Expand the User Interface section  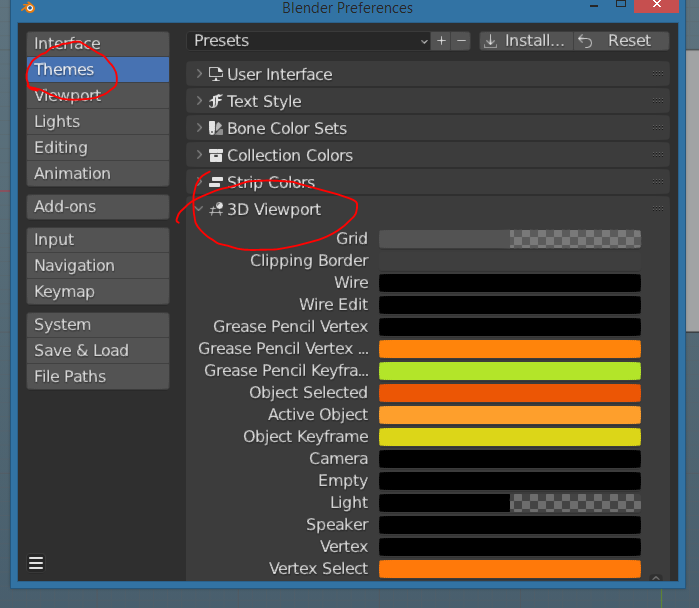pos(199,74)
